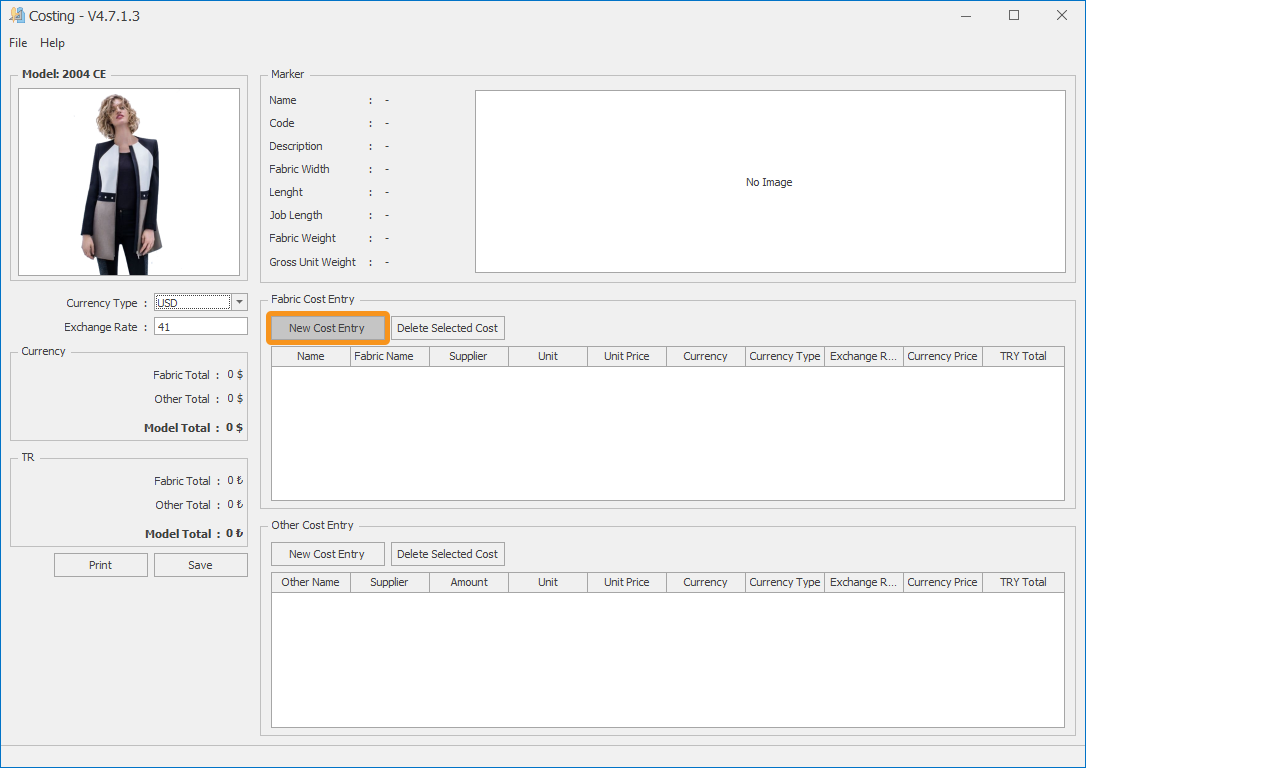1270x768 pixels.
Task: Select the Other Name column header
Action: tap(311, 582)
